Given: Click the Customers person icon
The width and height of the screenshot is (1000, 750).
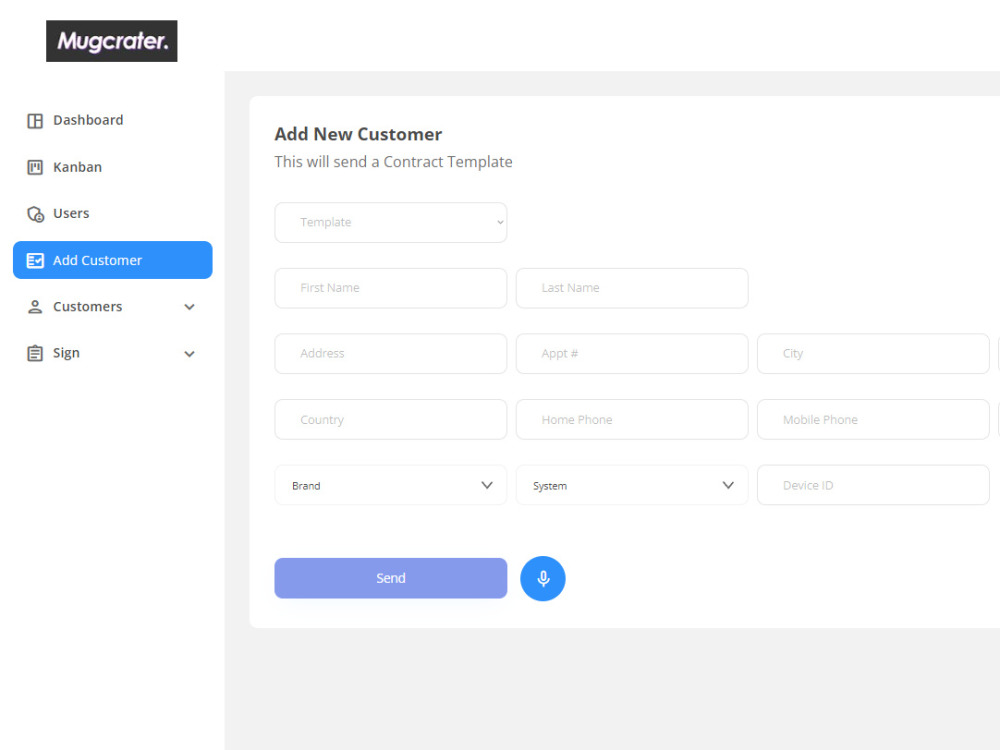Looking at the screenshot, I should click(x=35, y=307).
